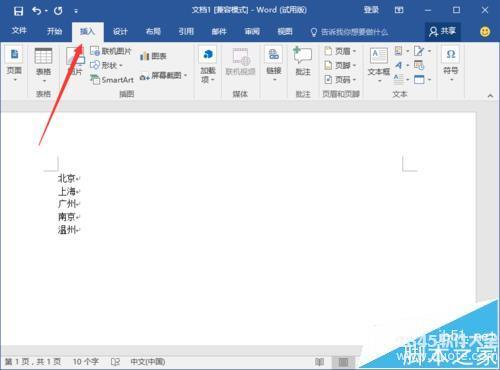Insert a Comment (批注)
Viewport: 500px width, 370px height.
(303, 61)
